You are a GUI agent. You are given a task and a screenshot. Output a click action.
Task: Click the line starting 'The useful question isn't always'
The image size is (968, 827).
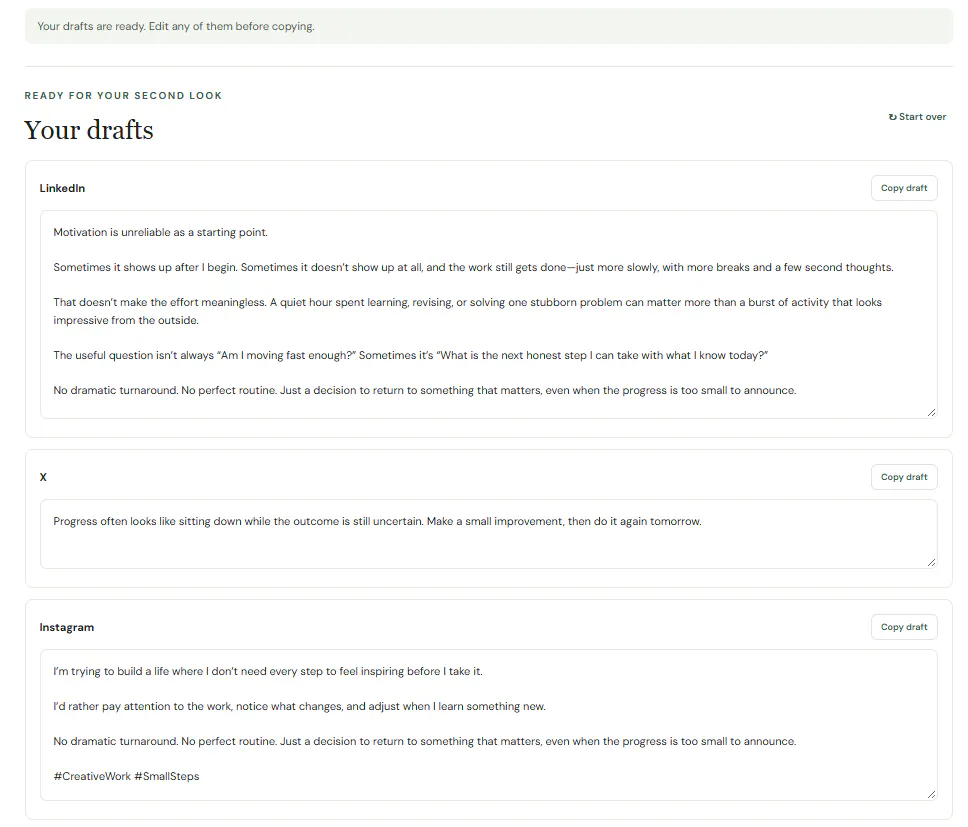point(411,355)
